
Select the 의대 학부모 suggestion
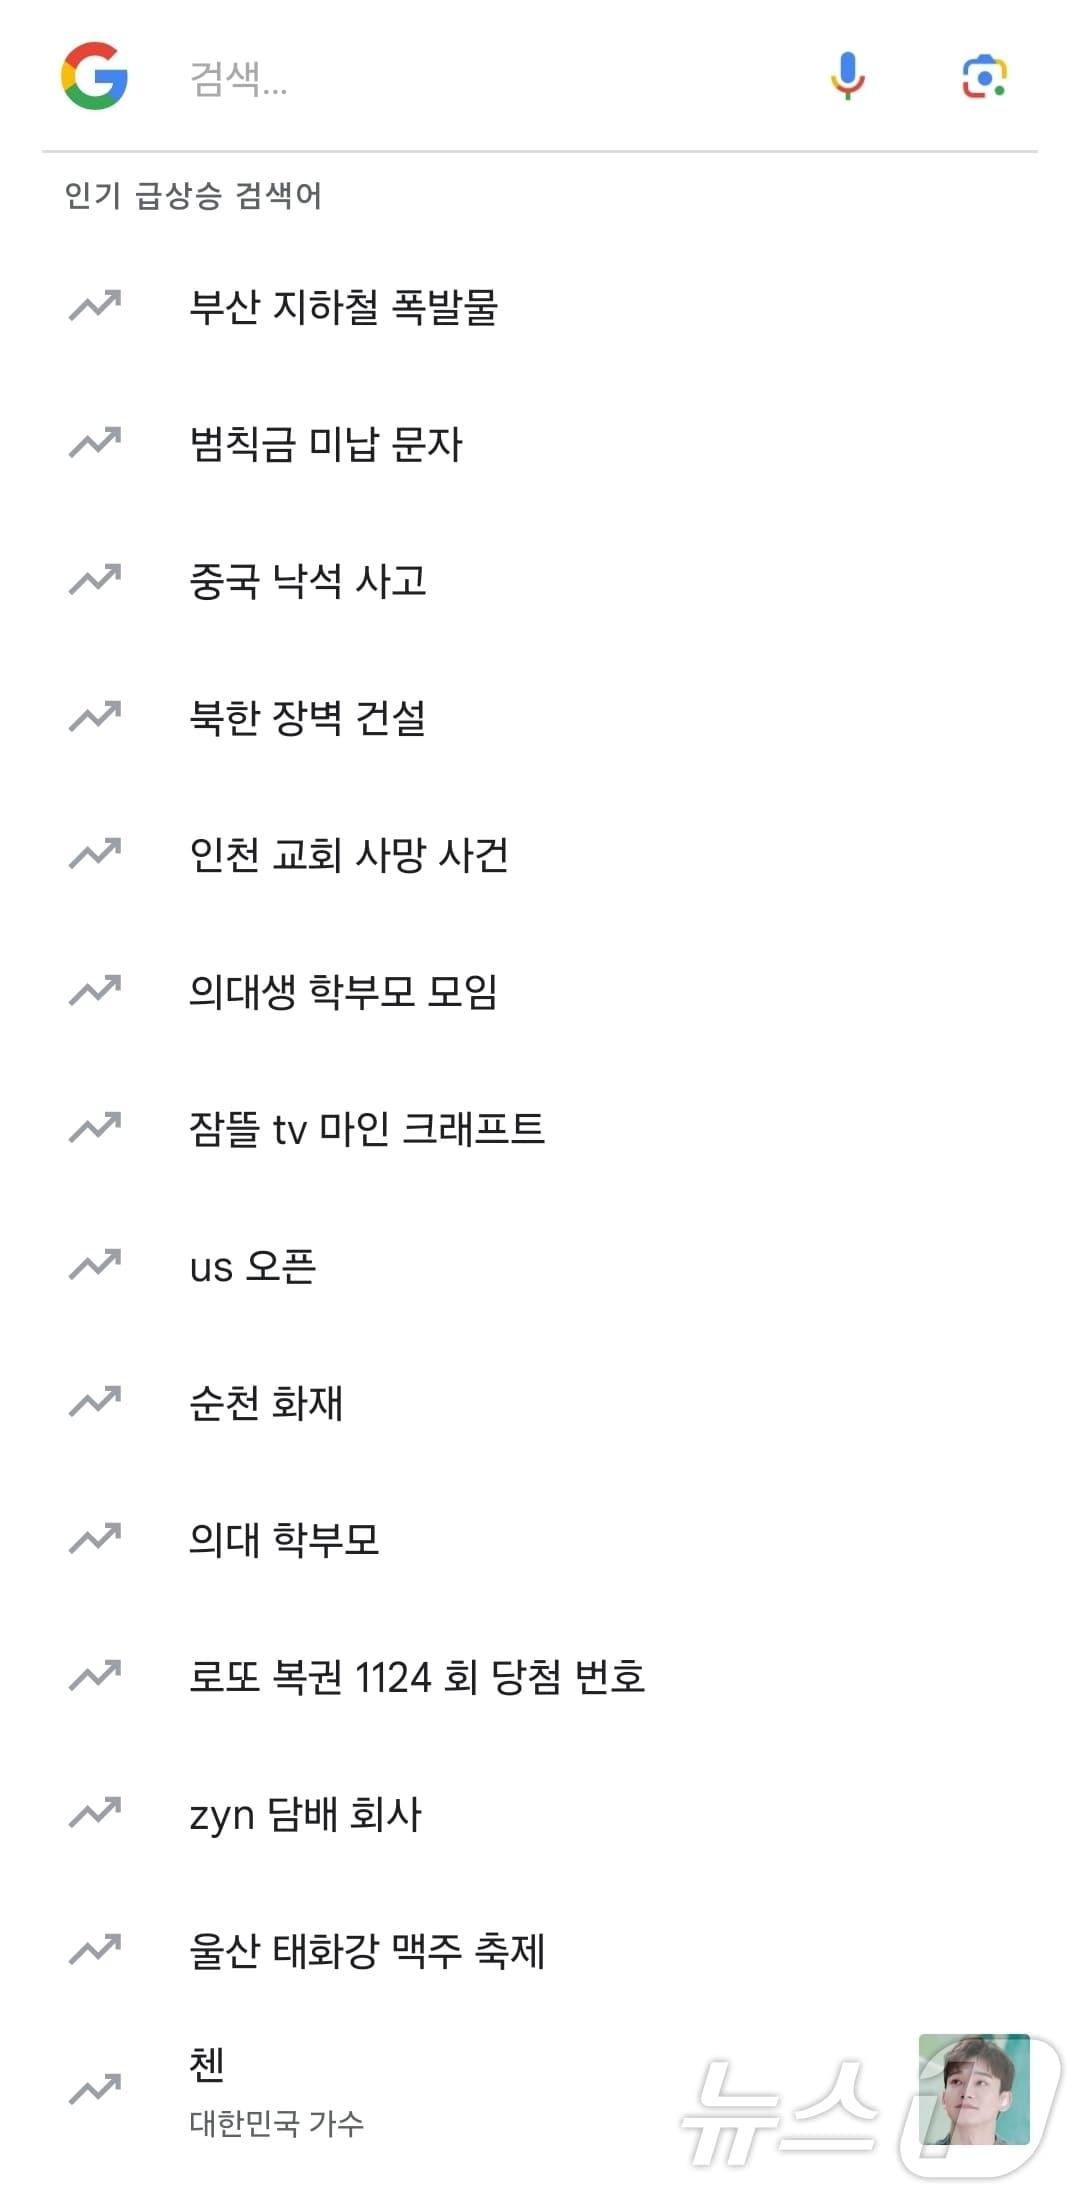284,1539
